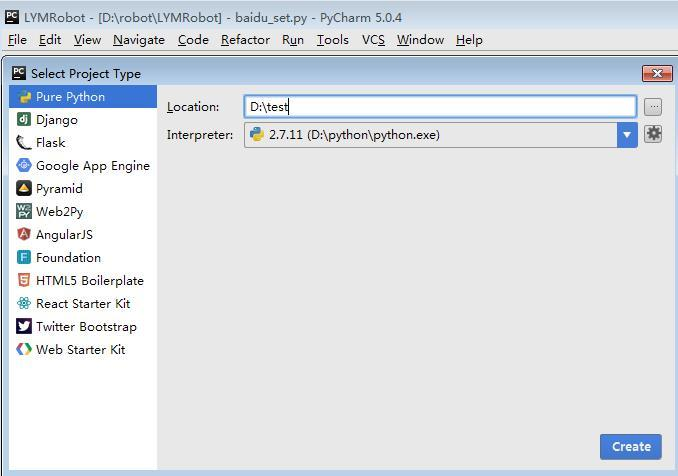Click the Python icon inside the interpreter field
Screen dimensions: 678x476
click(256, 134)
